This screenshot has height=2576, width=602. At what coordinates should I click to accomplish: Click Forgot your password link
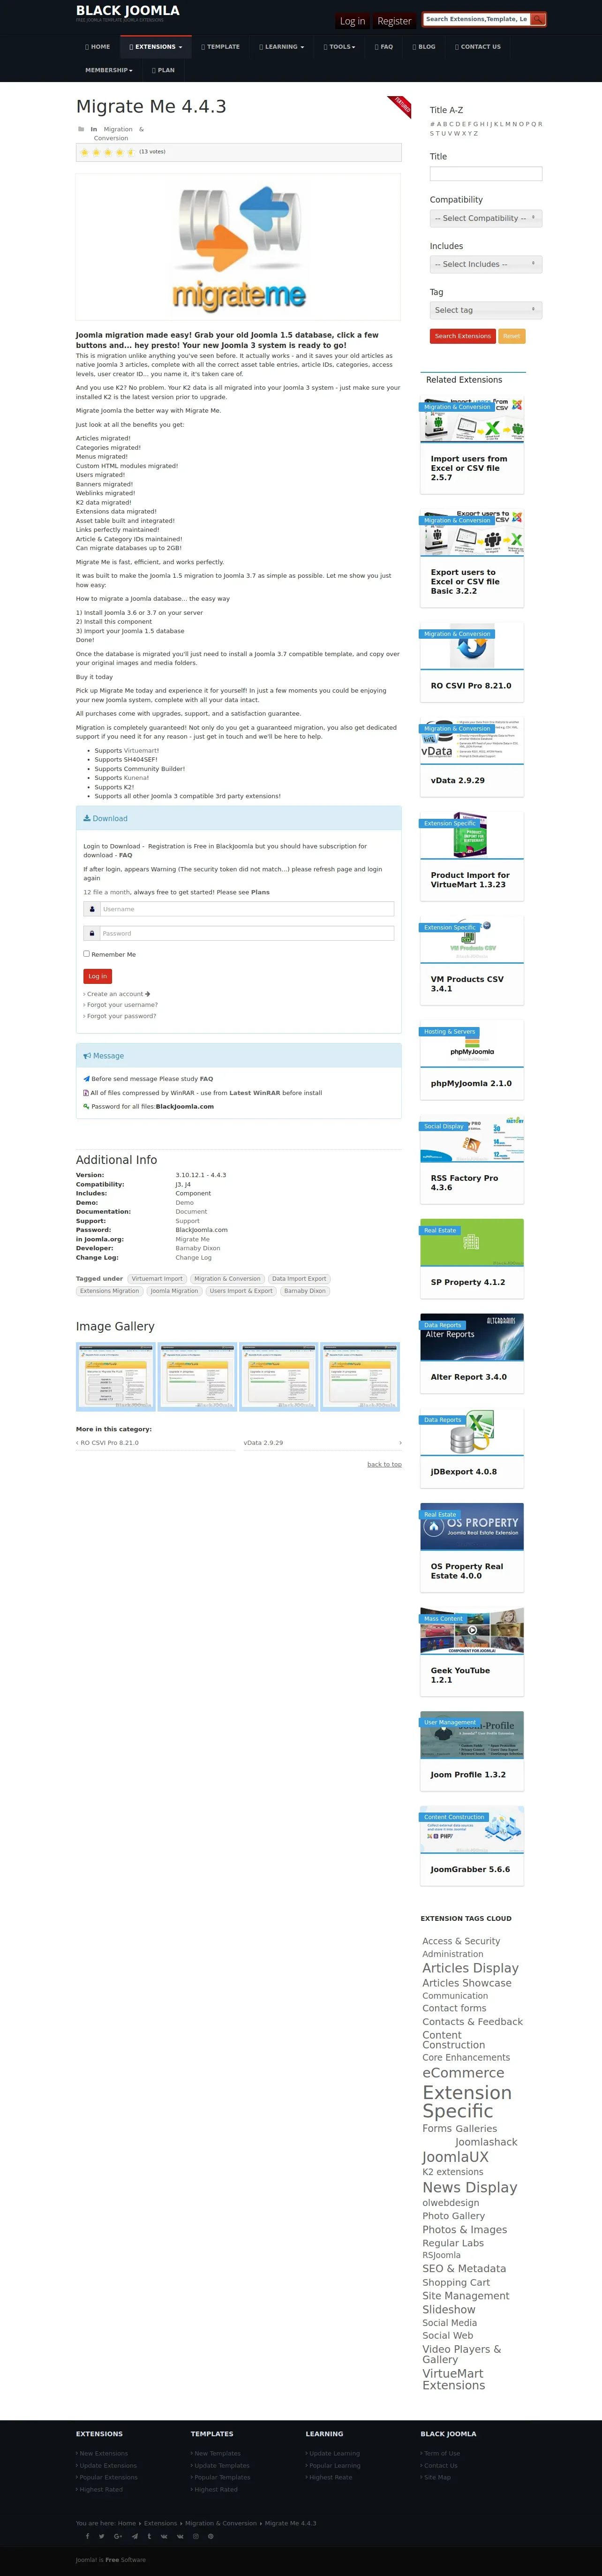tap(120, 1016)
